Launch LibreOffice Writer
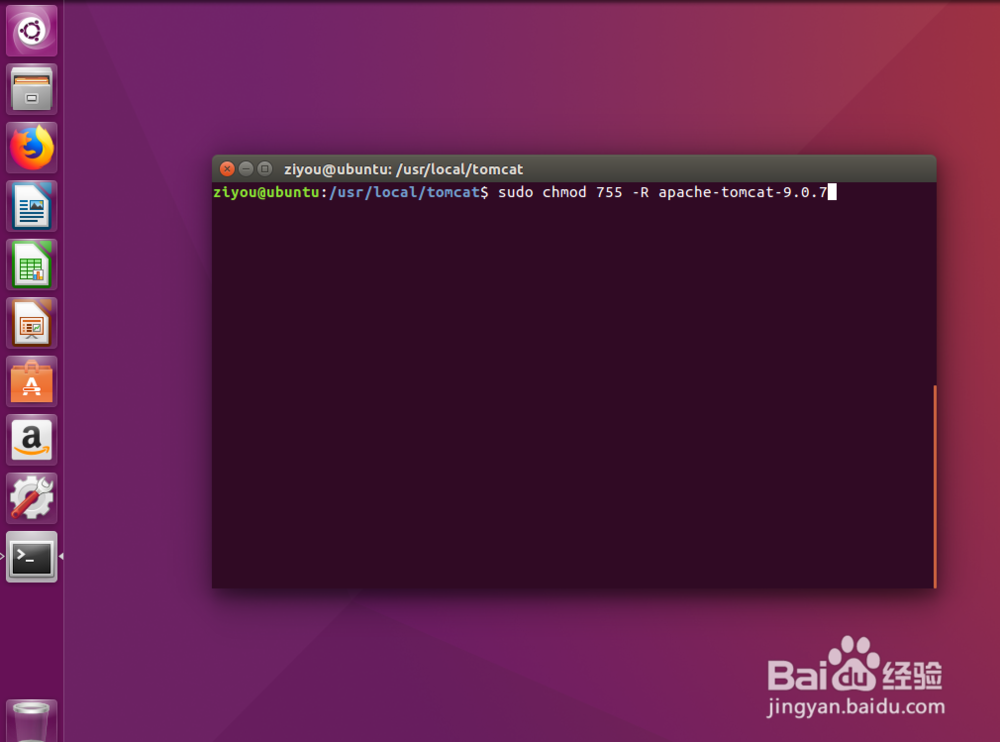This screenshot has width=1000, height=742. click(31, 205)
